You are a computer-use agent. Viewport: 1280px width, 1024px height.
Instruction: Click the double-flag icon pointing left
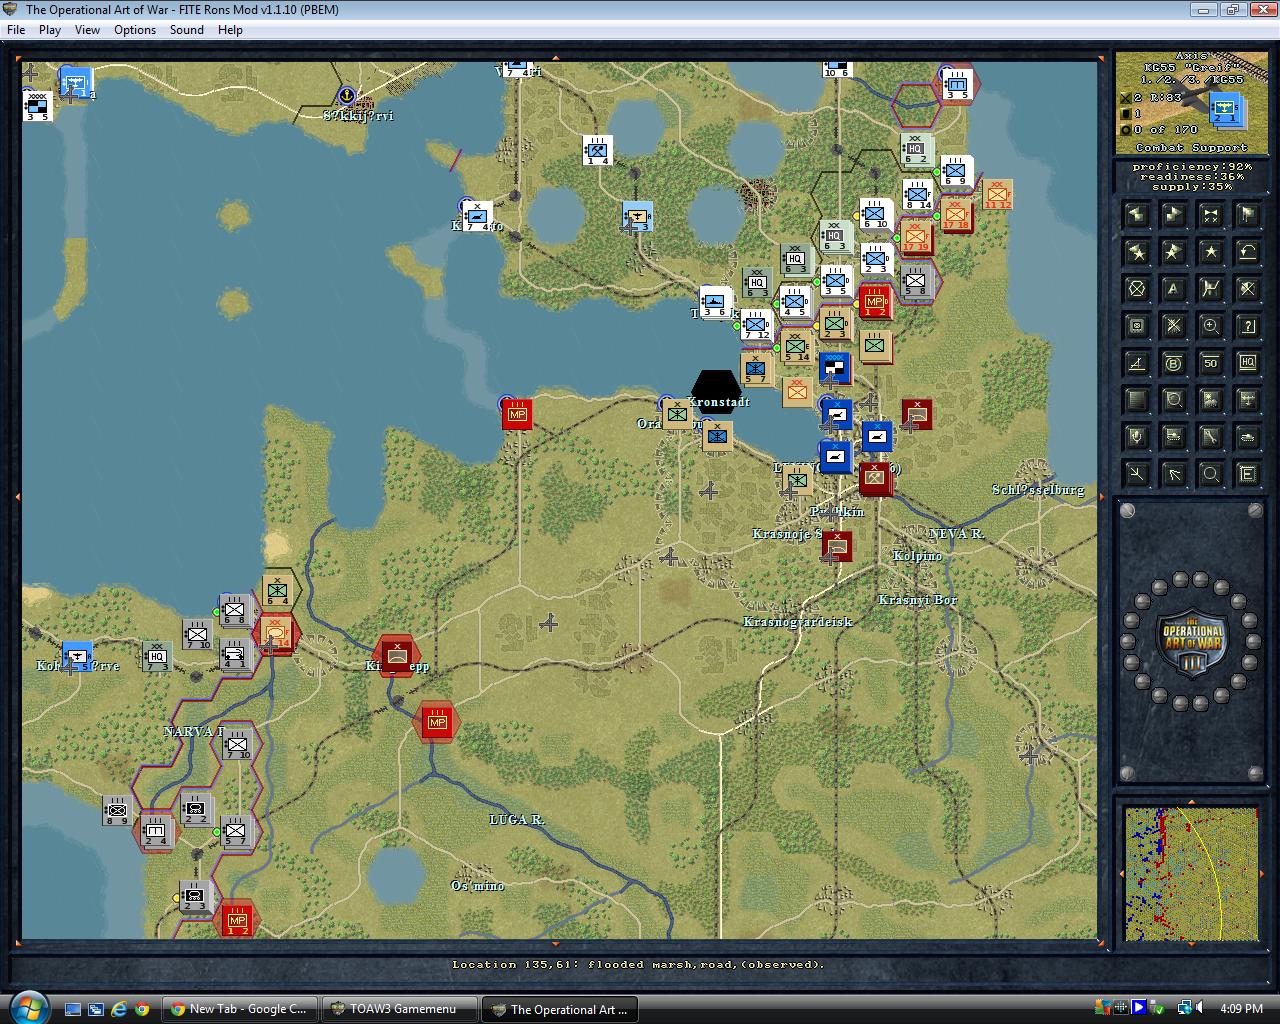(1137, 214)
